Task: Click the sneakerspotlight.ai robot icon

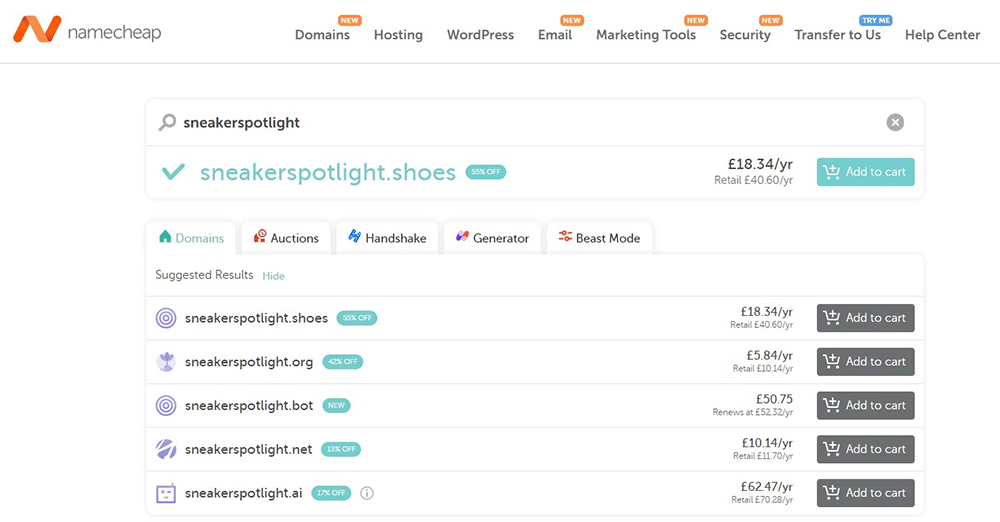Action: (166, 493)
